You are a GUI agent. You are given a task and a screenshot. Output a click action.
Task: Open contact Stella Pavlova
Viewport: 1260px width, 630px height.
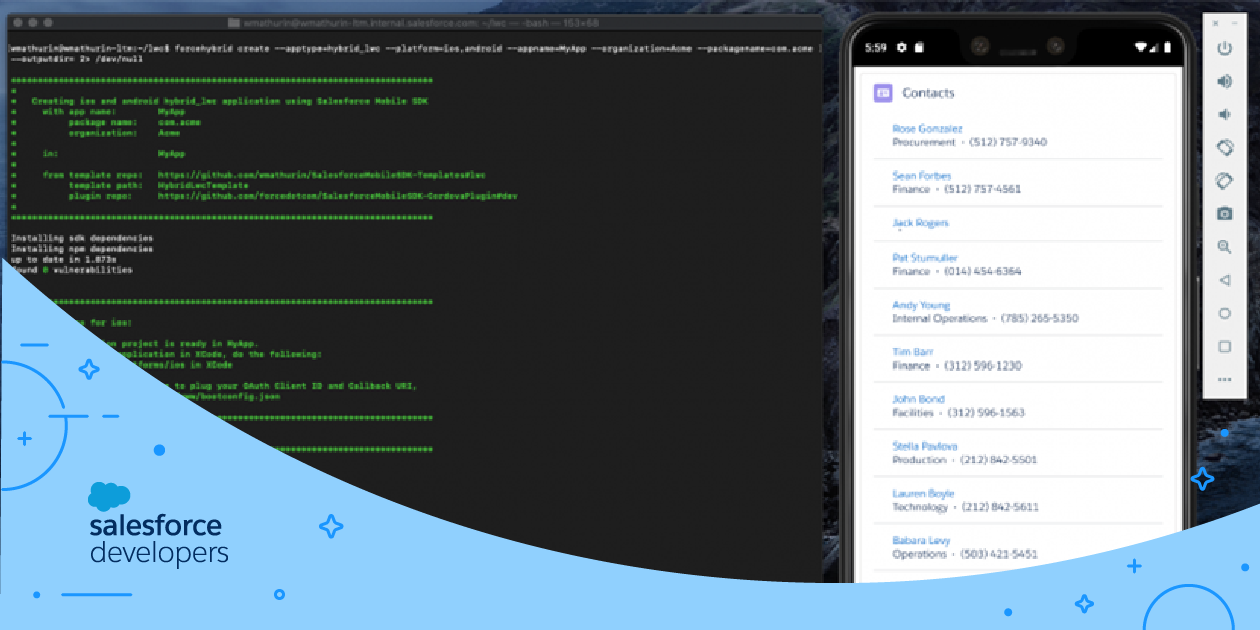924,446
